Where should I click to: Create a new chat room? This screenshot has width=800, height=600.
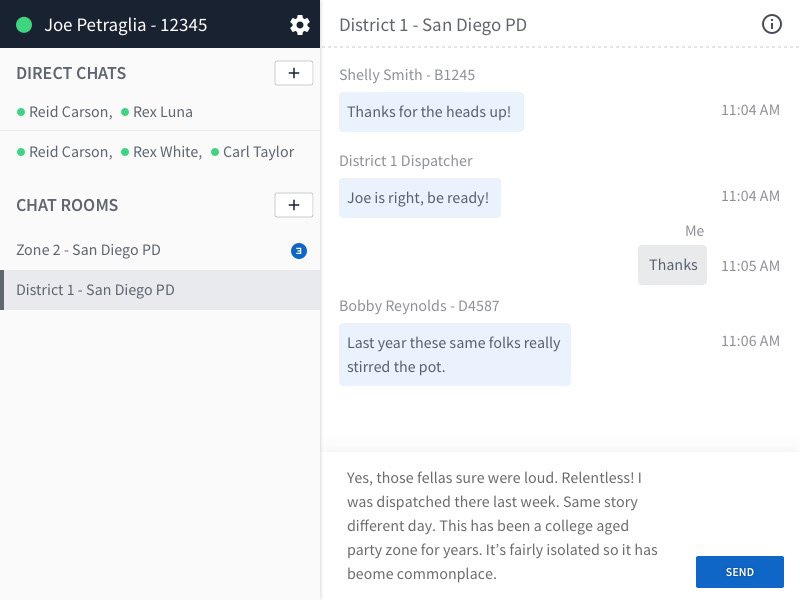[x=294, y=205]
